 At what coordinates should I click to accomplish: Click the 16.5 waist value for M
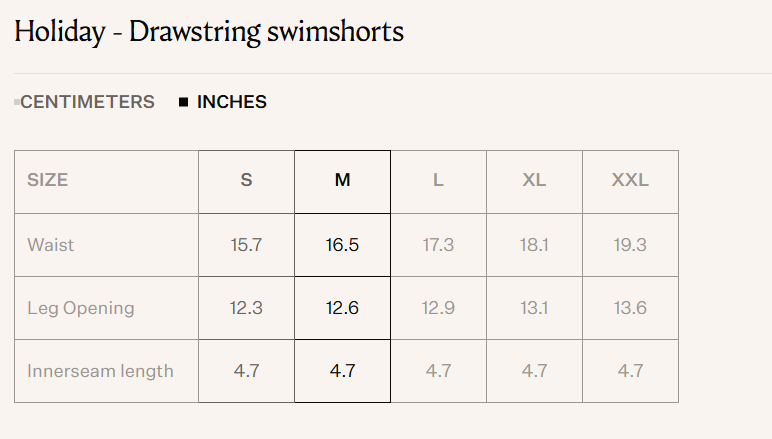click(x=342, y=245)
